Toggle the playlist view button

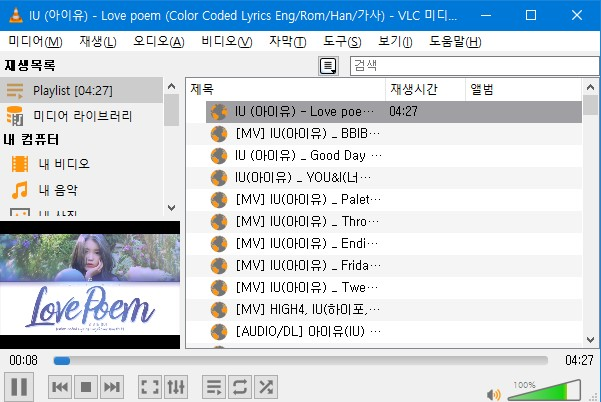[214, 387]
